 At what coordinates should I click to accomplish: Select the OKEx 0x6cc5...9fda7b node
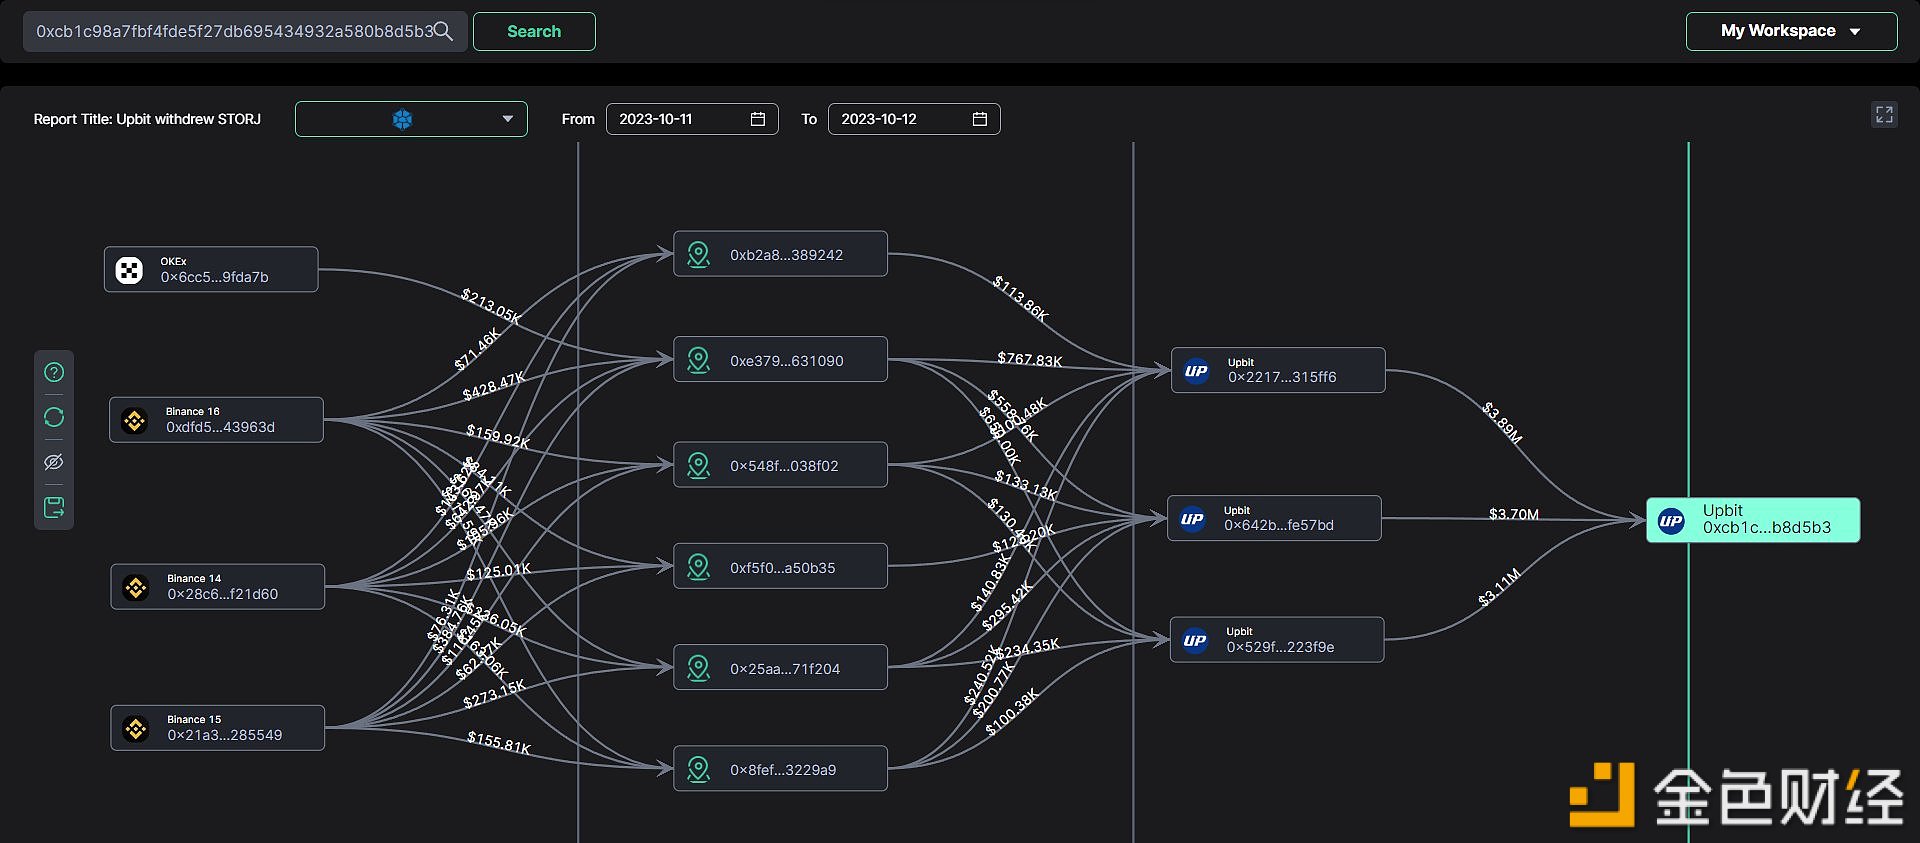211,270
